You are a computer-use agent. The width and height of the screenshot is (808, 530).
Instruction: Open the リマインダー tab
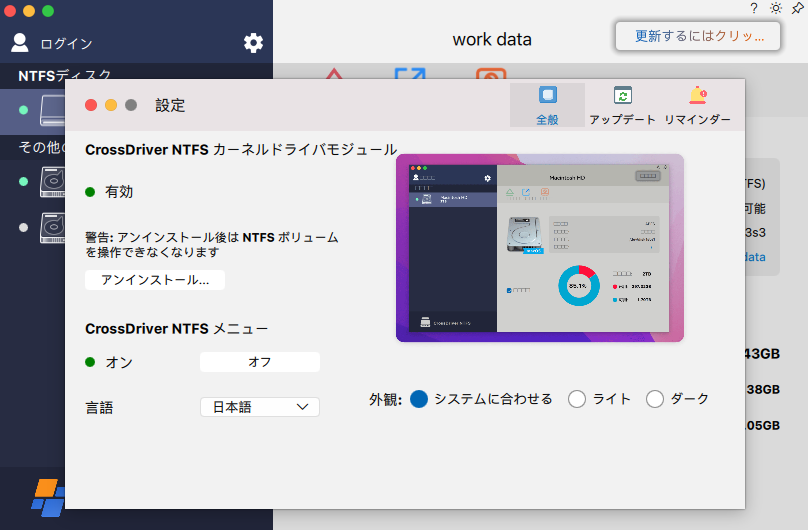click(x=697, y=105)
